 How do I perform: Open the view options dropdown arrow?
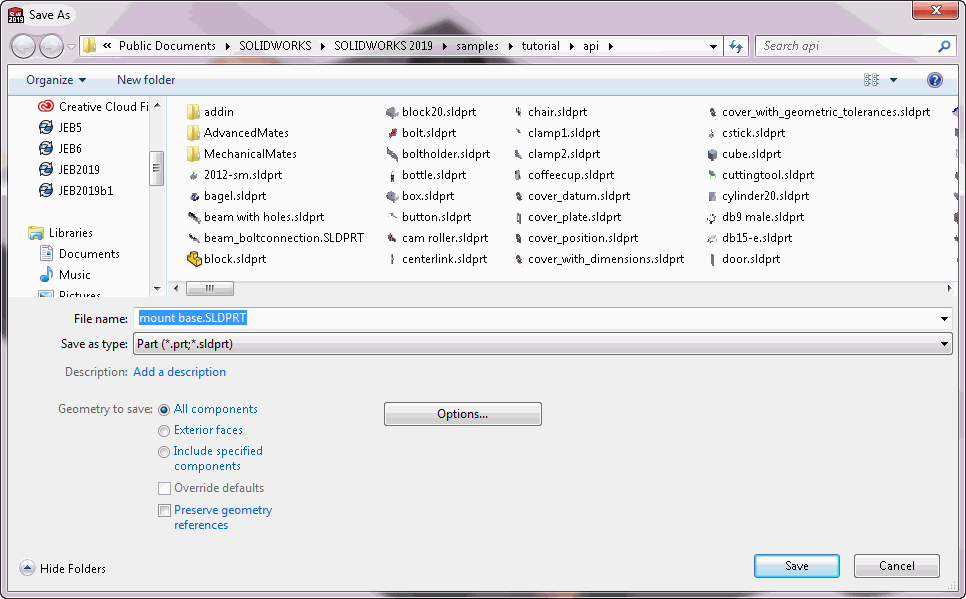[893, 80]
